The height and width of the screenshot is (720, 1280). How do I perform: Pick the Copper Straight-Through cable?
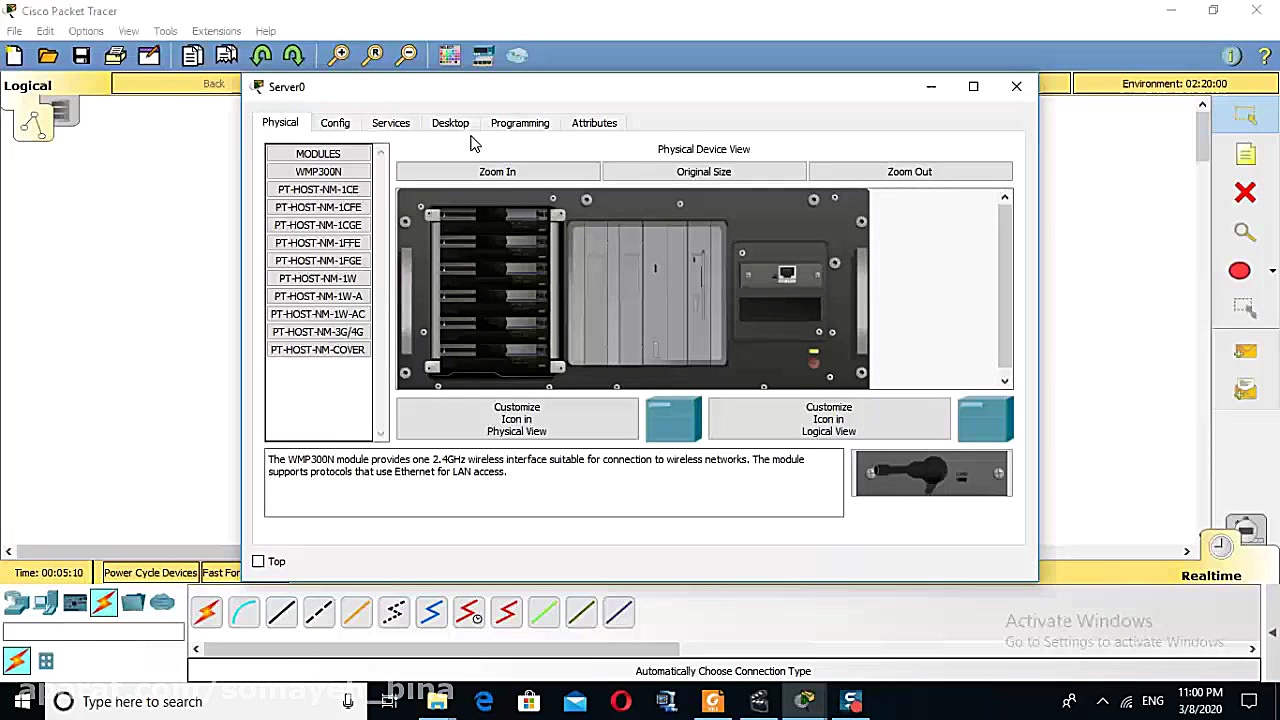click(282, 612)
